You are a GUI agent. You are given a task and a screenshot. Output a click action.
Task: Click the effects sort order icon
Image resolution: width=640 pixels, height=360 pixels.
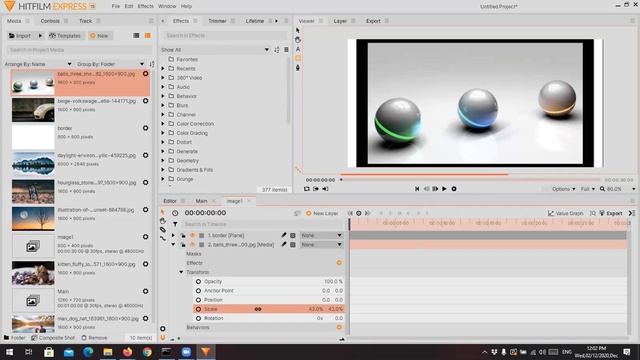tap(277, 50)
